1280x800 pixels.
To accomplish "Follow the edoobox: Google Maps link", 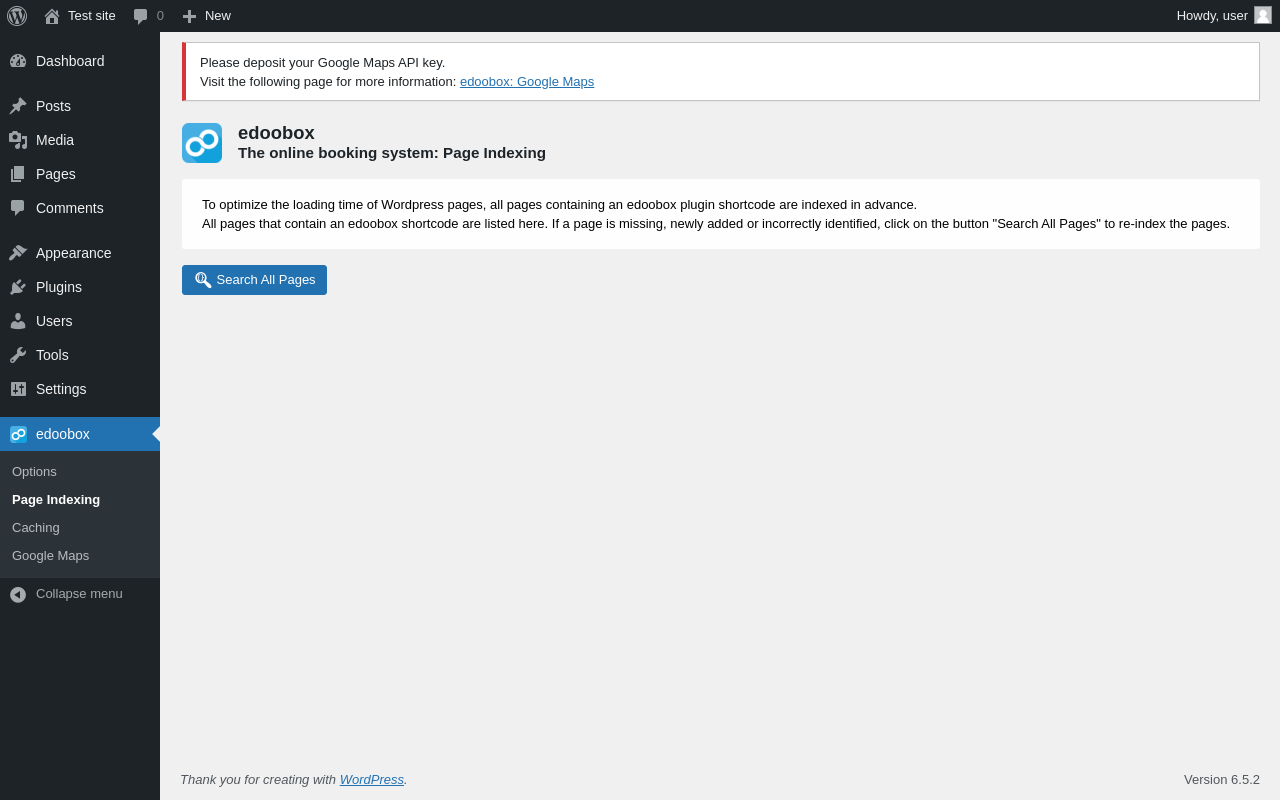I will 527,82.
